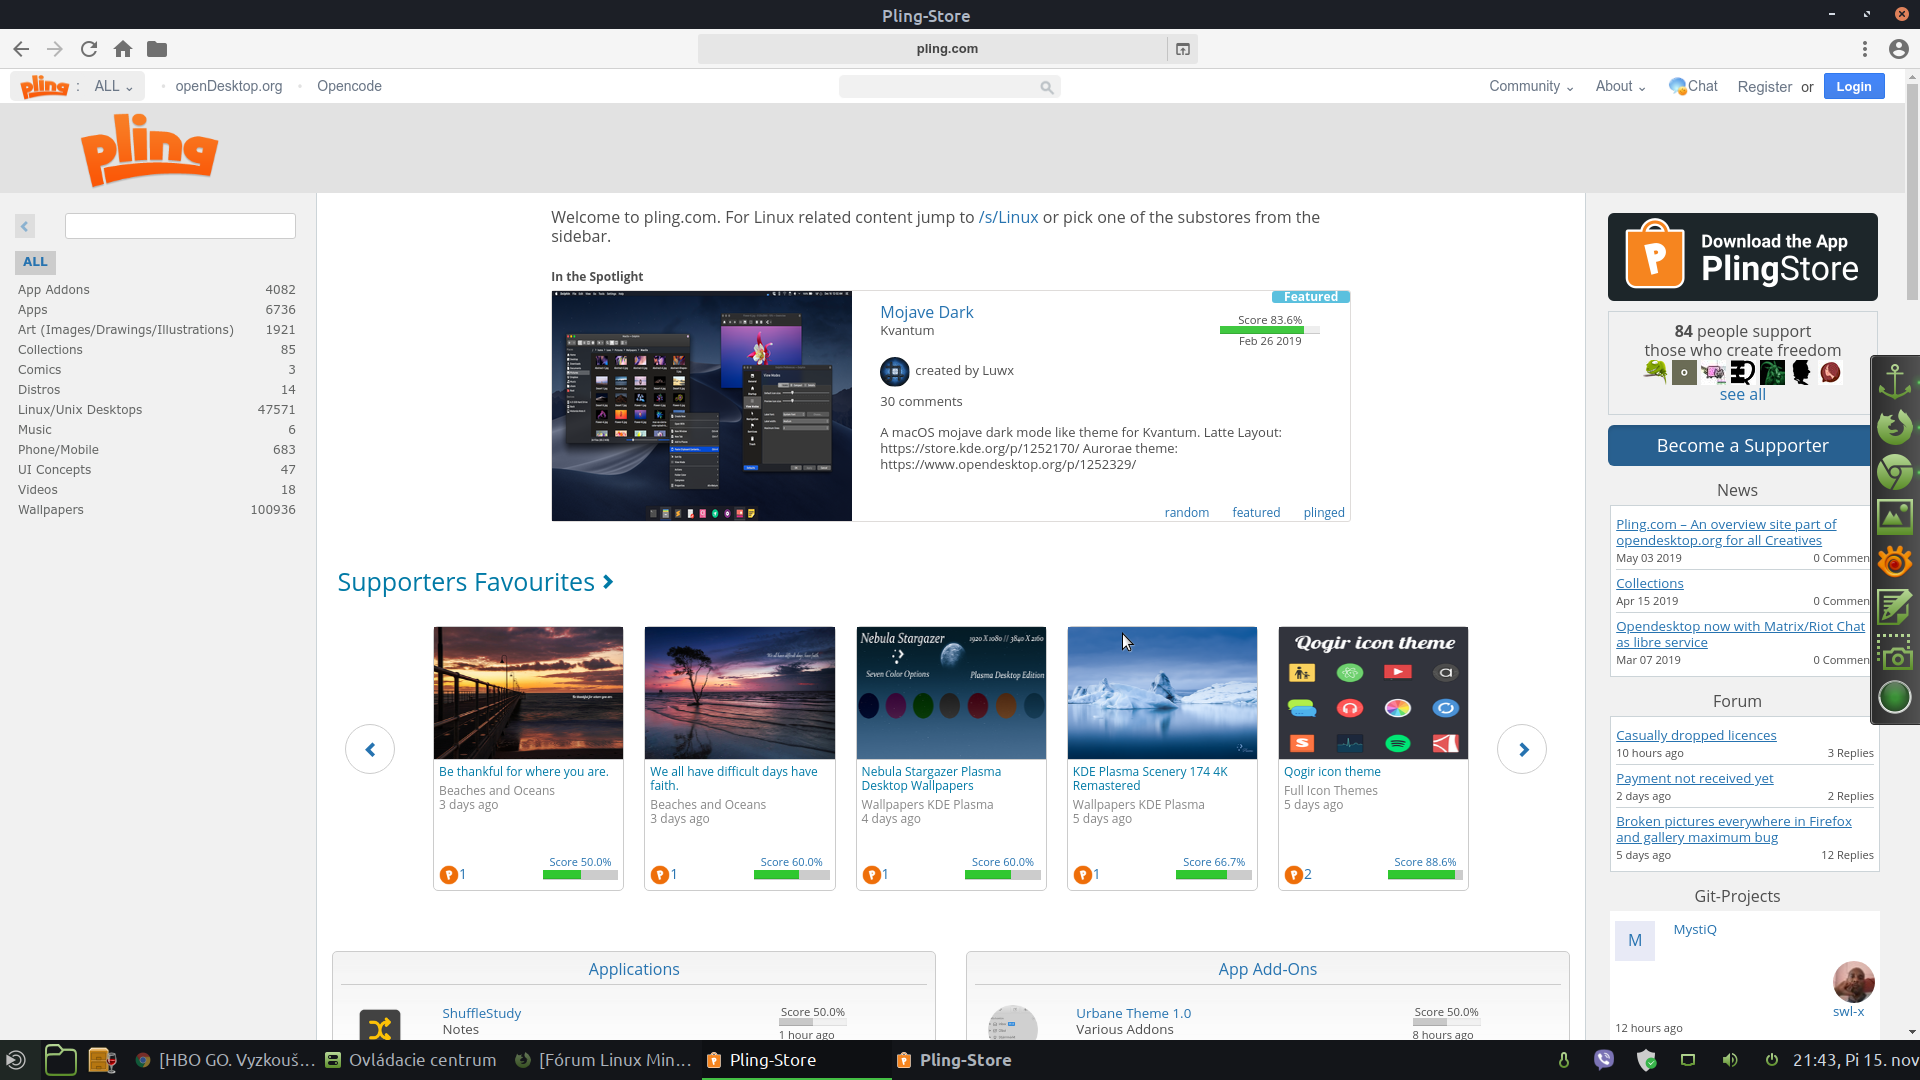Open the About dropdown menu
Viewport: 1920px width, 1080px height.
click(x=1620, y=86)
